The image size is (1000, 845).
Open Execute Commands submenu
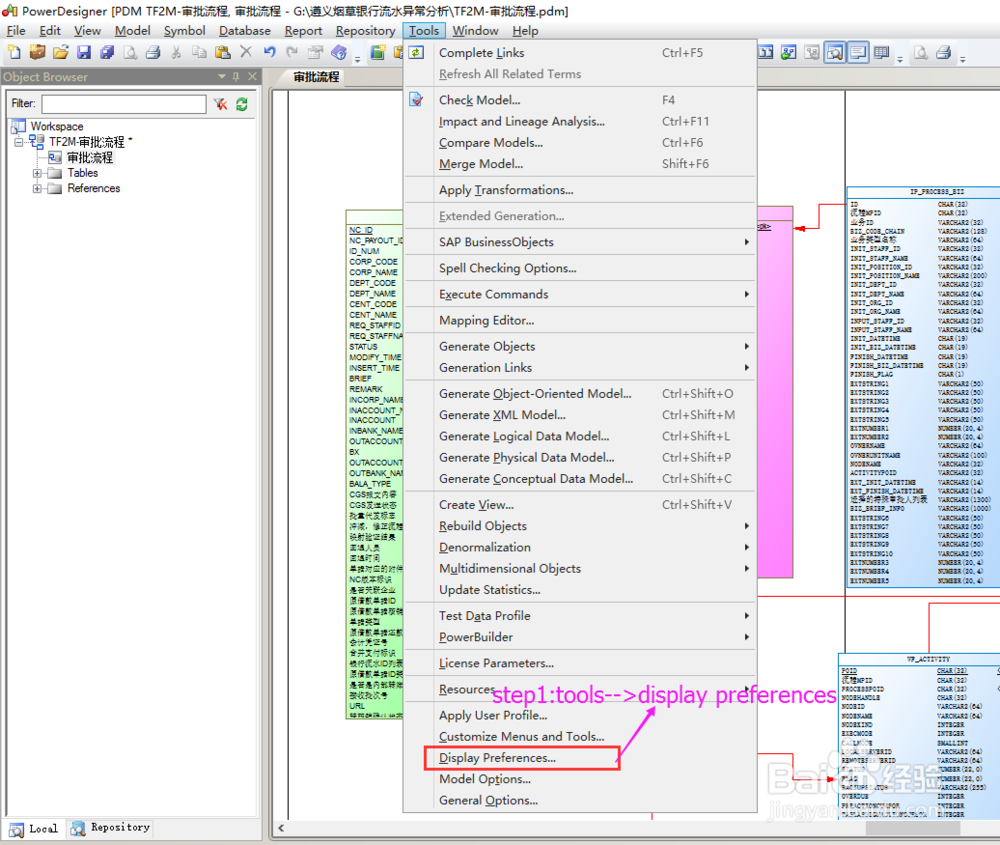point(580,294)
